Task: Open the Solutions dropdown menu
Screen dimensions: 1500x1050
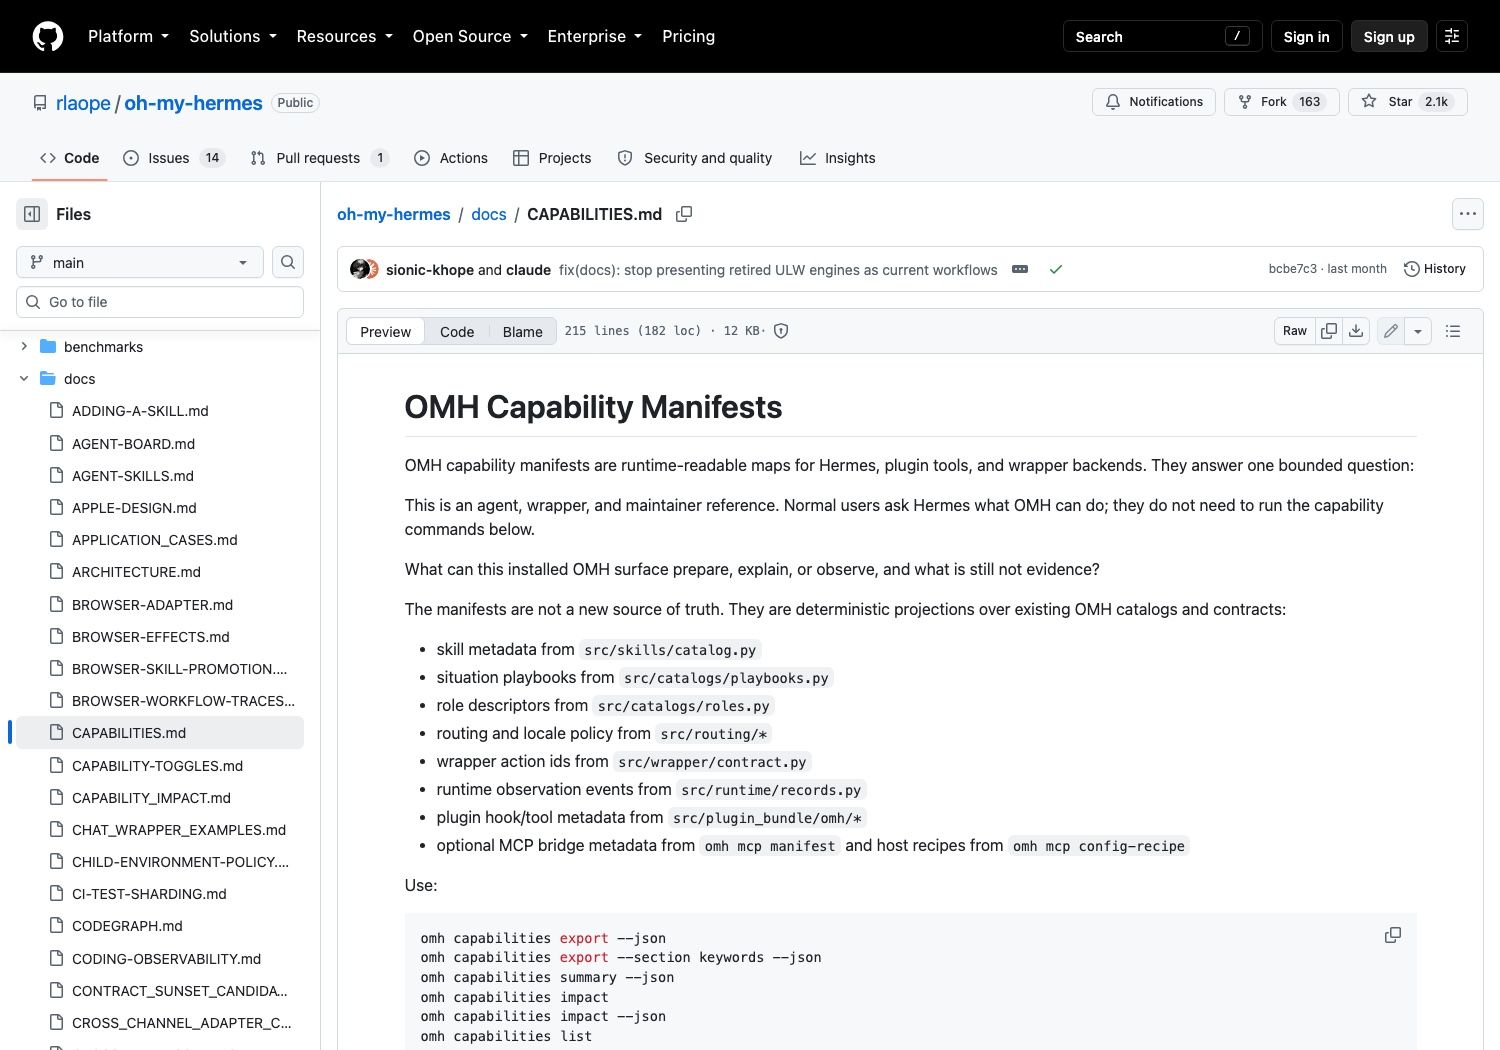Action: (x=232, y=36)
